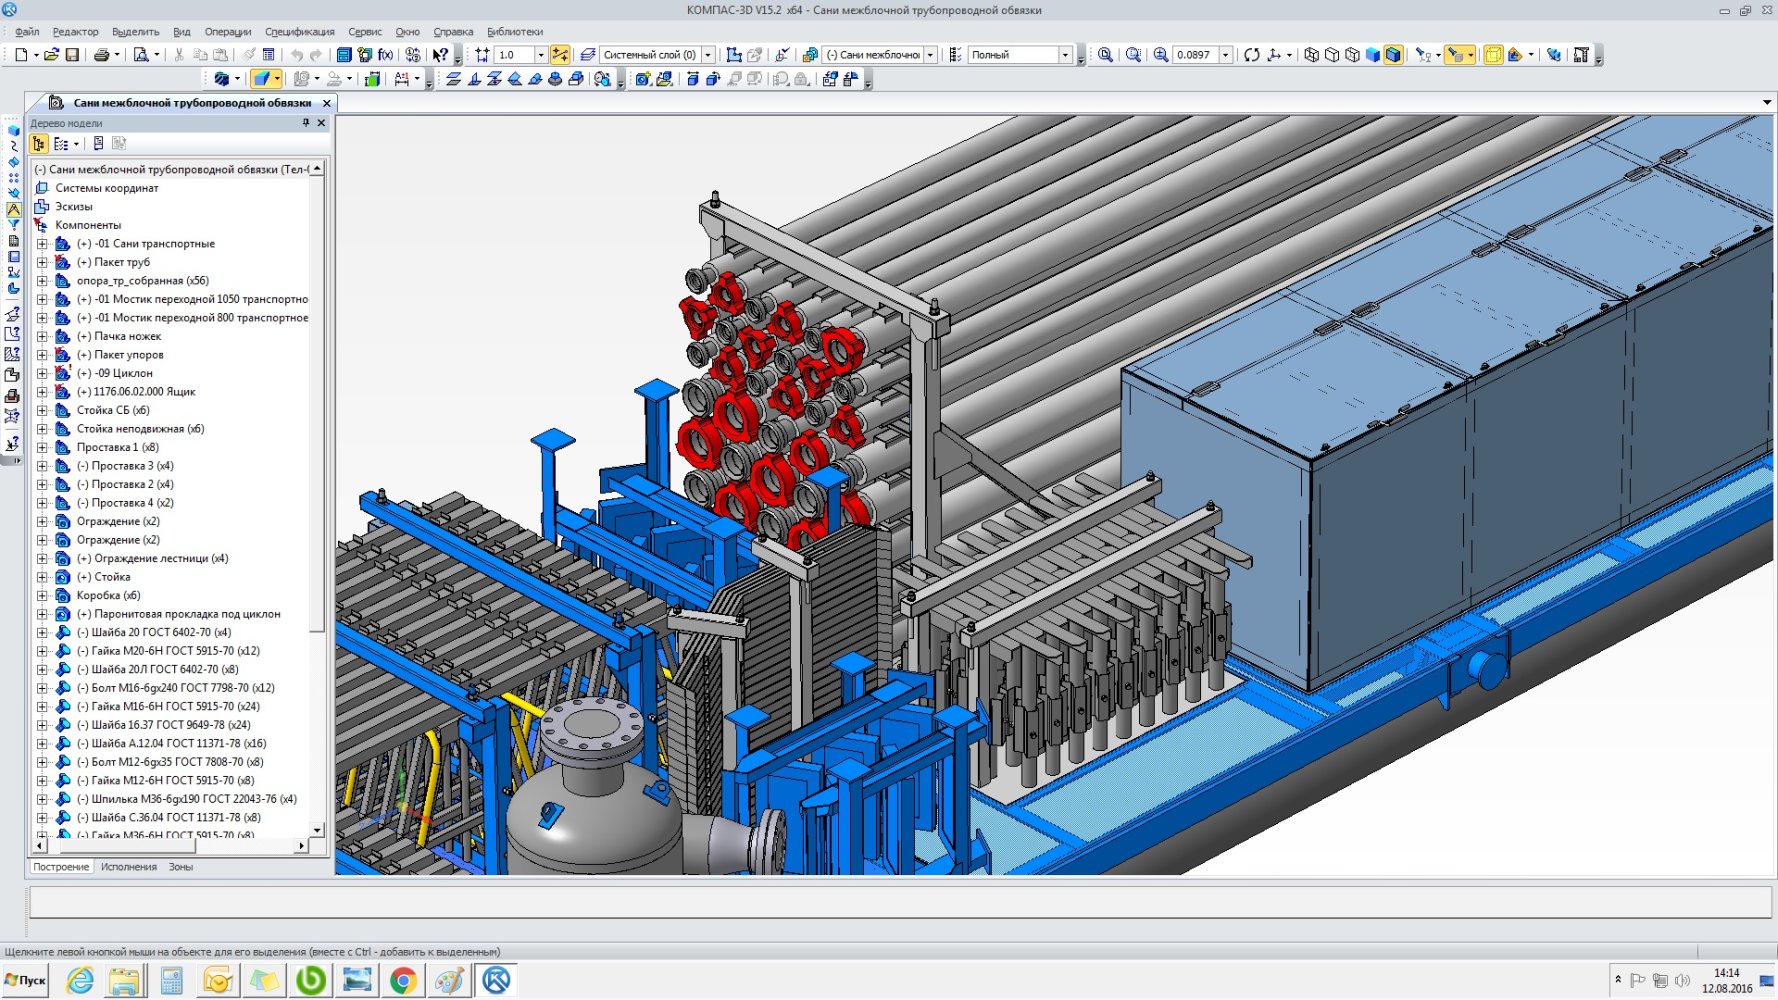Image resolution: width=1778 pixels, height=1000 pixels.
Task: Toggle model tree structure display button
Action: tap(39, 144)
